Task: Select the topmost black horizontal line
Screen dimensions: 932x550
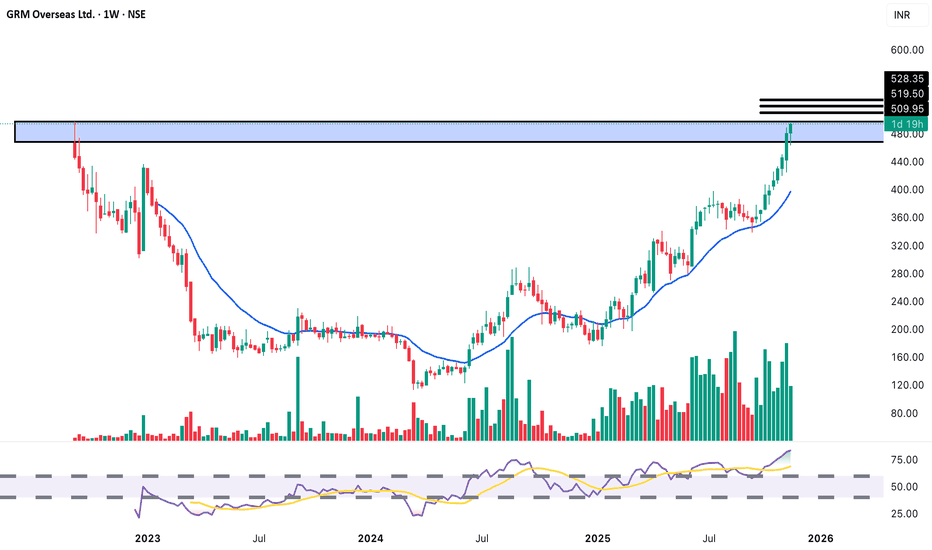Action: [x=821, y=100]
